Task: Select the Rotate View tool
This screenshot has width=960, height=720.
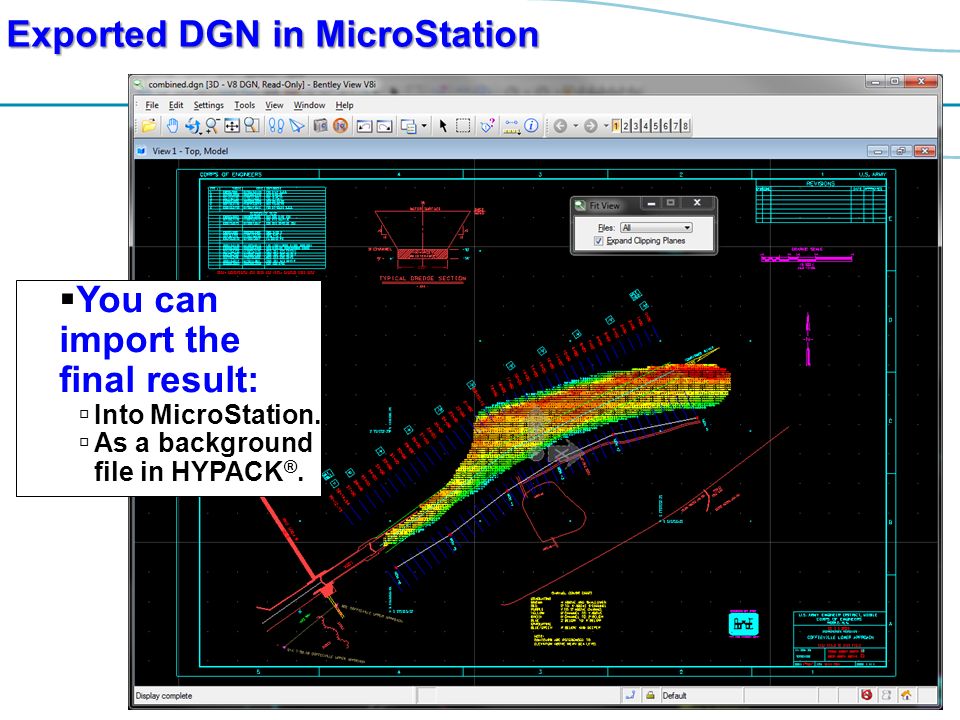Action: [x=192, y=126]
